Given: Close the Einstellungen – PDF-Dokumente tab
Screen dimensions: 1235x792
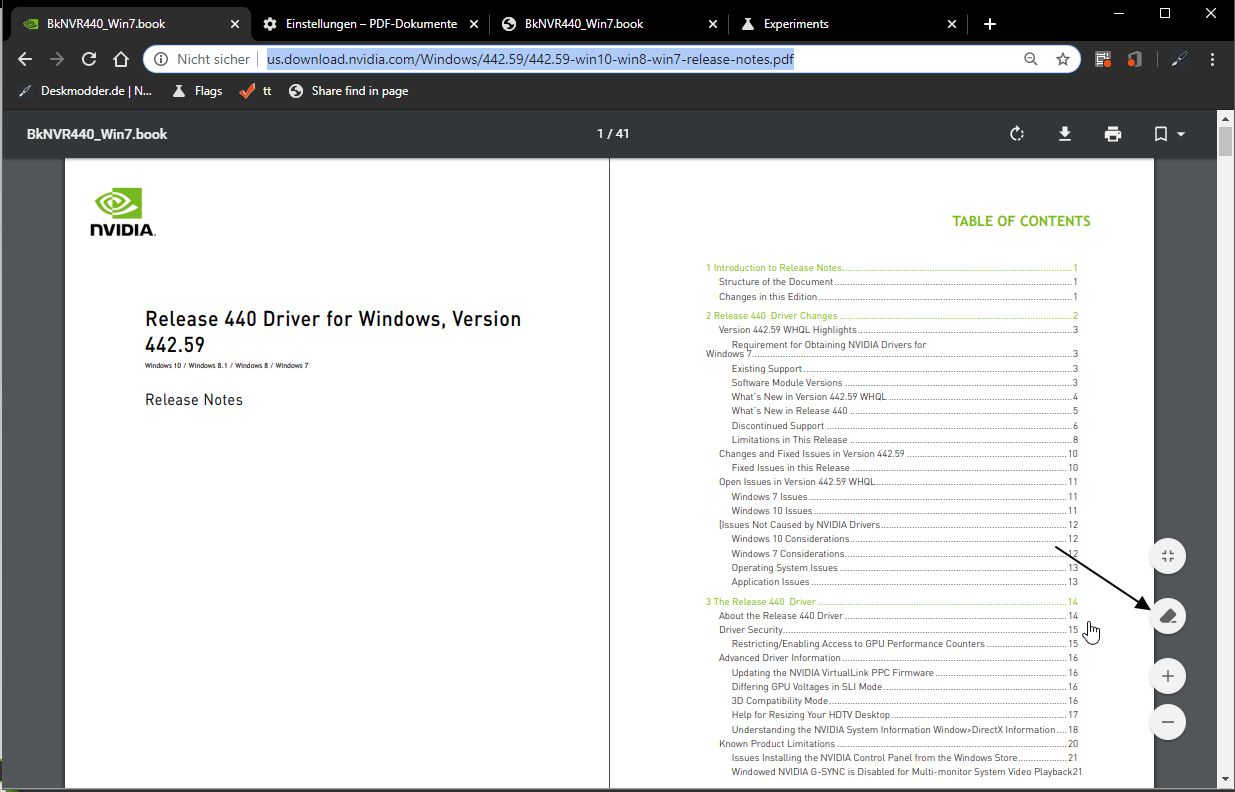Looking at the screenshot, I should tap(475, 24).
